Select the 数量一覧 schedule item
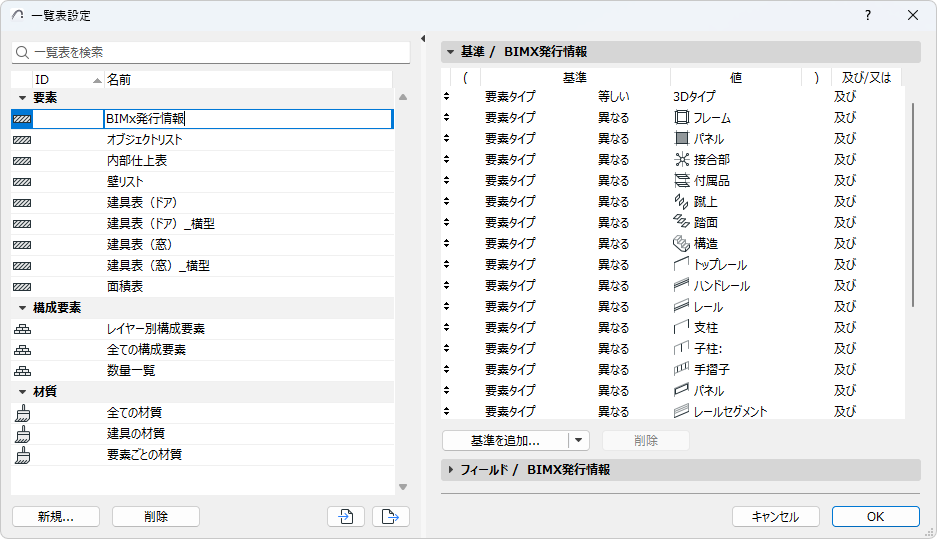This screenshot has width=937, height=539. coord(131,371)
